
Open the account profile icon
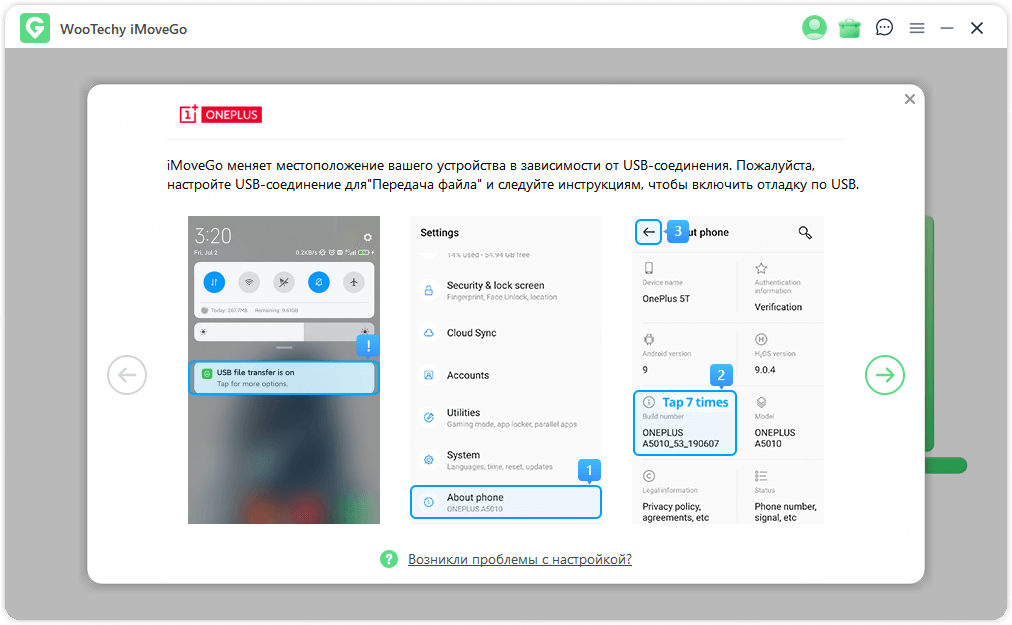point(814,27)
